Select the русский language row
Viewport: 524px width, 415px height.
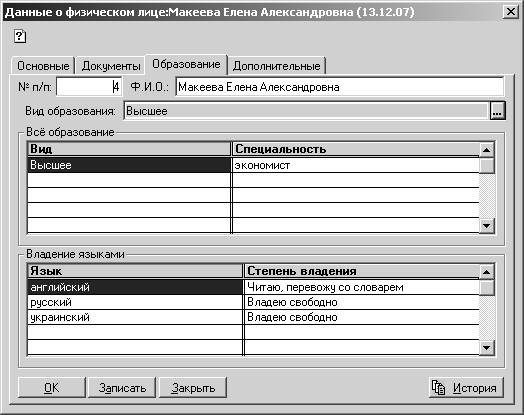coord(253,302)
